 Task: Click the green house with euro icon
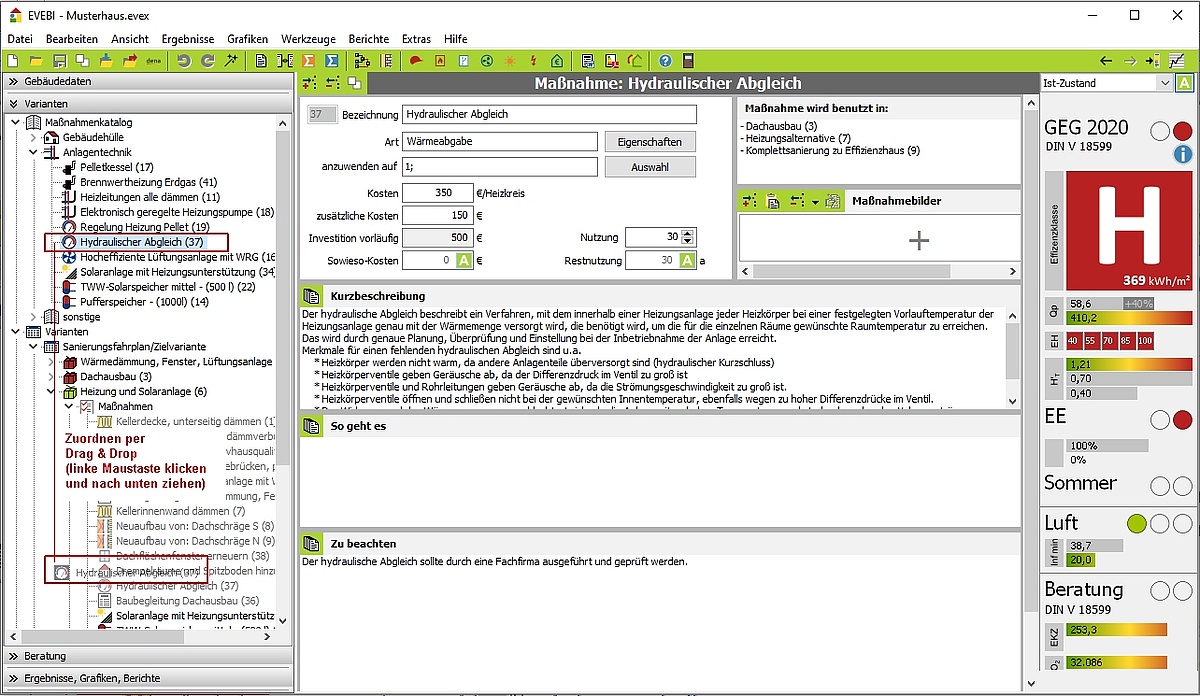pos(557,61)
